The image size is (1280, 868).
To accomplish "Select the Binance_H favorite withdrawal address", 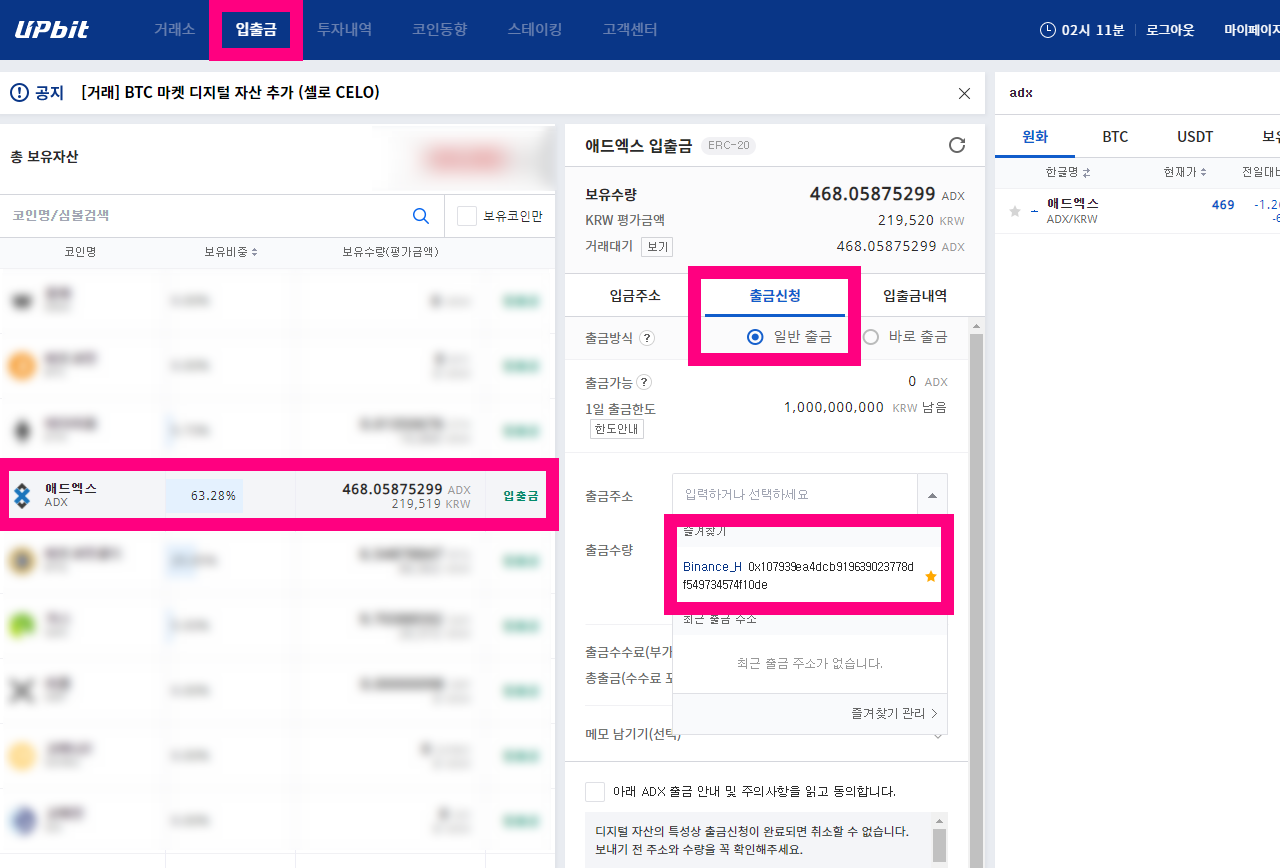I will 809,575.
